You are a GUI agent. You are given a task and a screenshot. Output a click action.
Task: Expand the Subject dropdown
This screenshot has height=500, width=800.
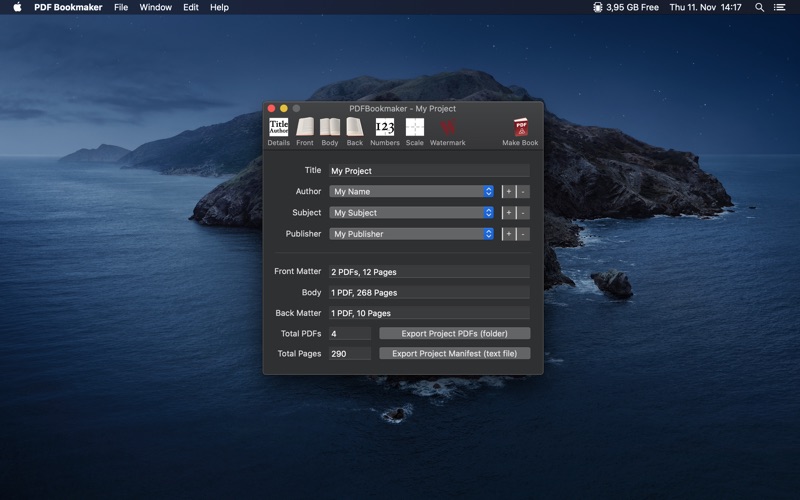point(411,213)
